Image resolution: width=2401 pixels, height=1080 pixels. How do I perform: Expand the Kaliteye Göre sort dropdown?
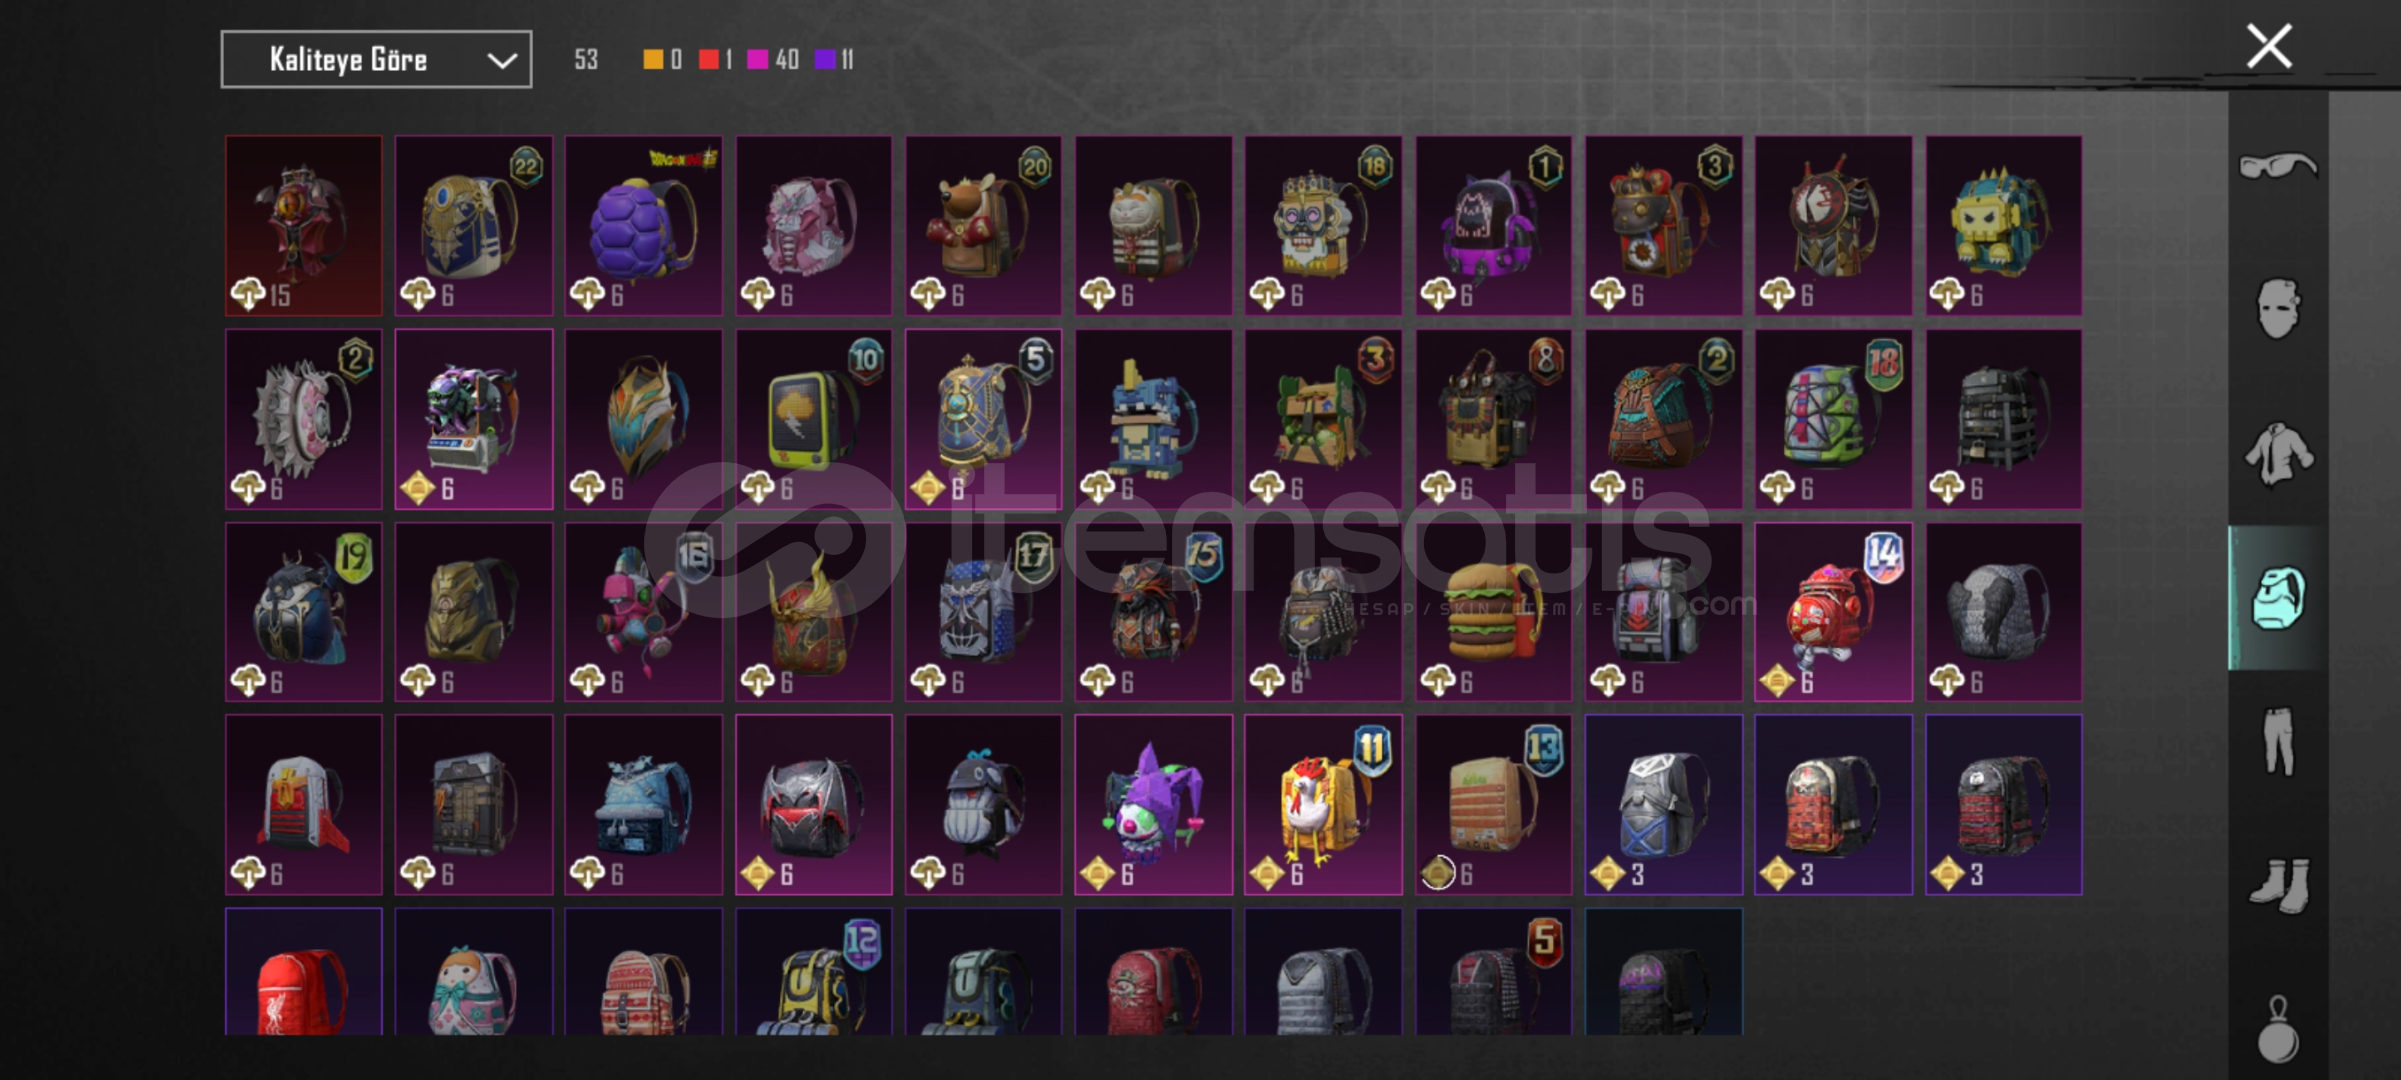pos(376,60)
